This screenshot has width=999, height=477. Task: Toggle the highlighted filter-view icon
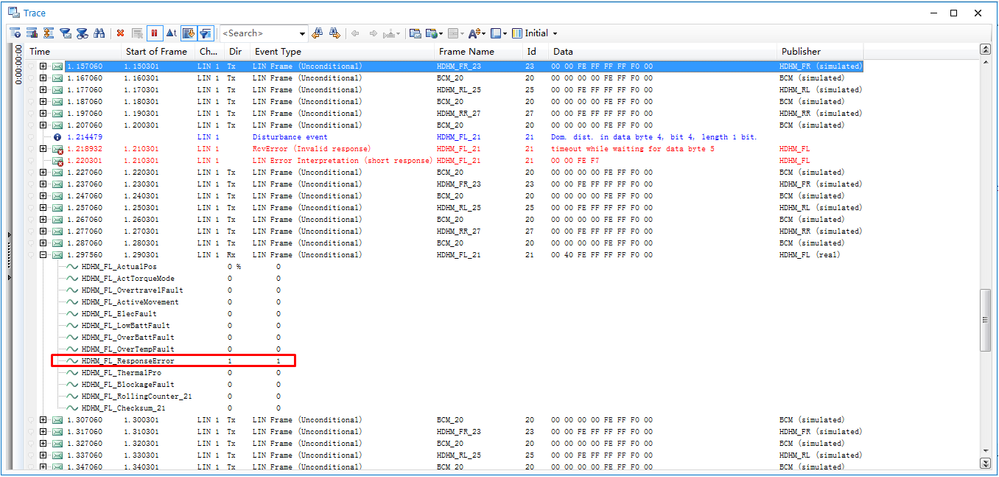pyautogui.click(x=206, y=33)
